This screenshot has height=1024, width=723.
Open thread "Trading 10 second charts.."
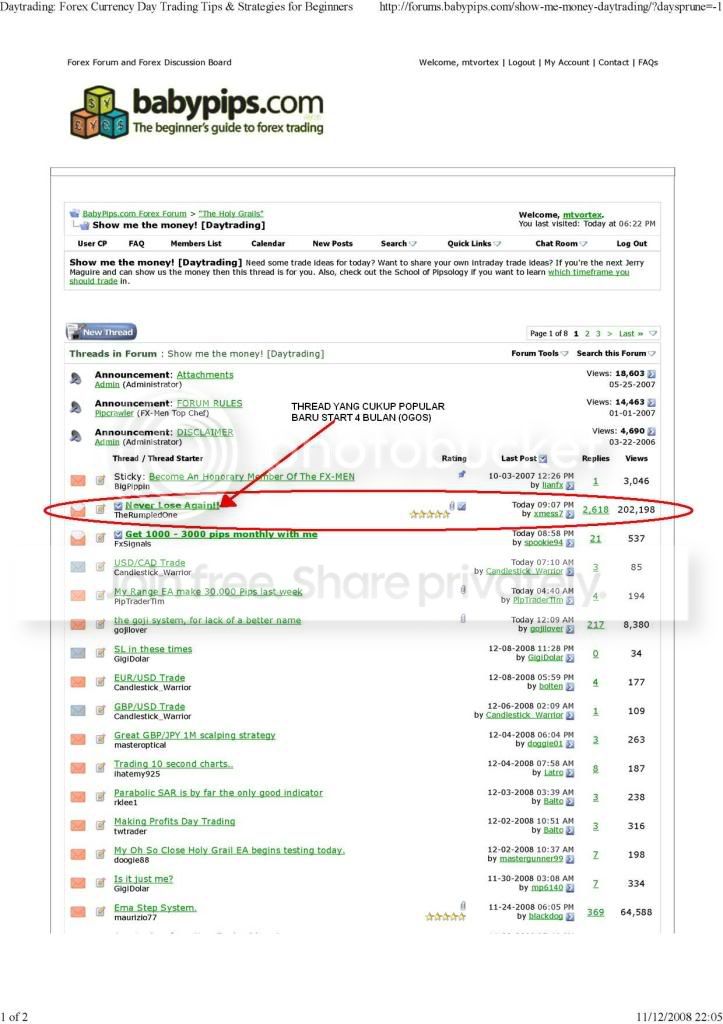point(173,764)
